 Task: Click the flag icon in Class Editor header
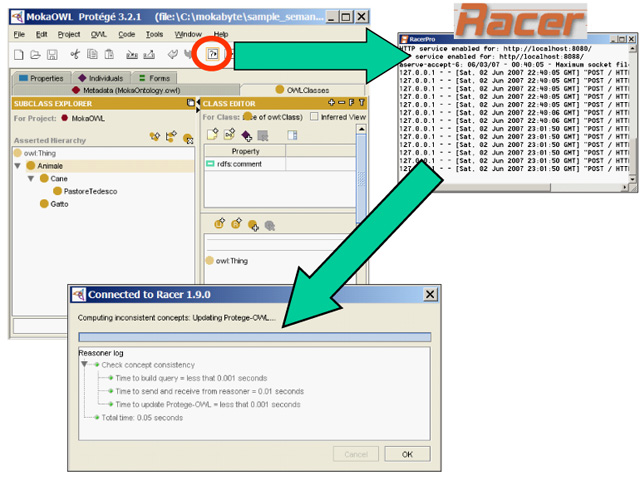[x=351, y=102]
